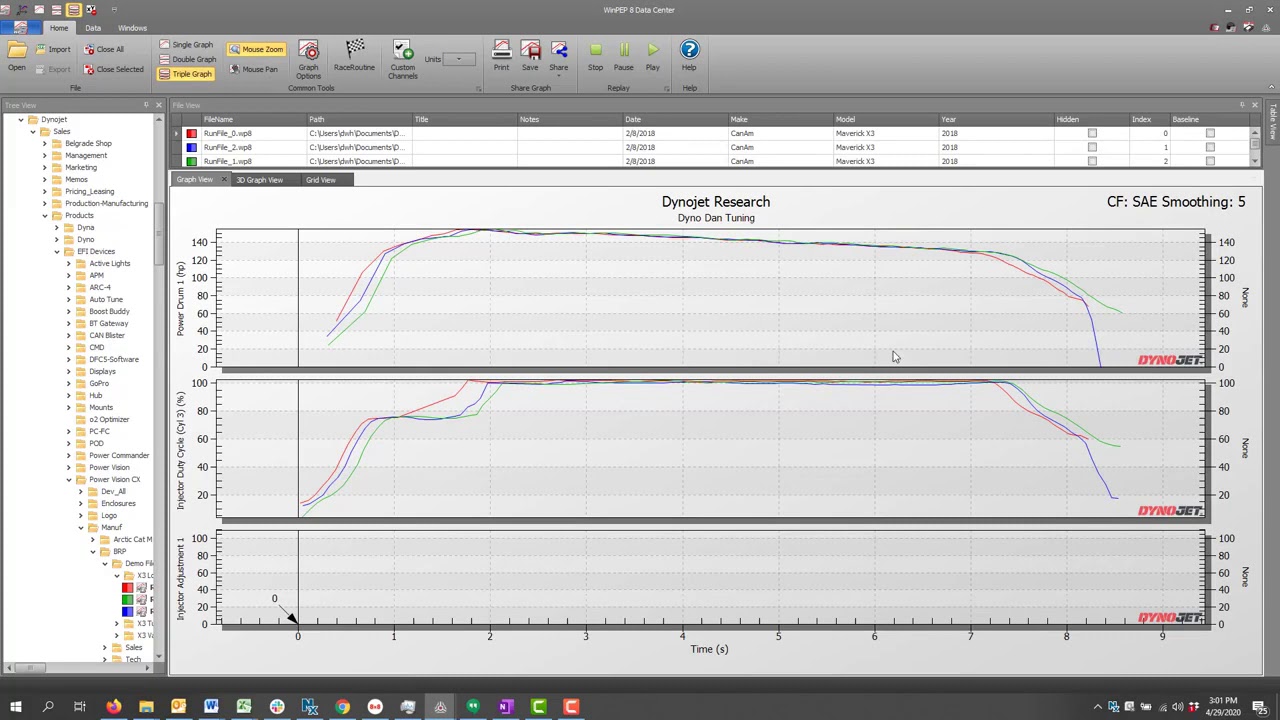Viewport: 1280px width, 720px height.
Task: Select the Auto Tune folder
Action: pyautogui.click(x=106, y=299)
